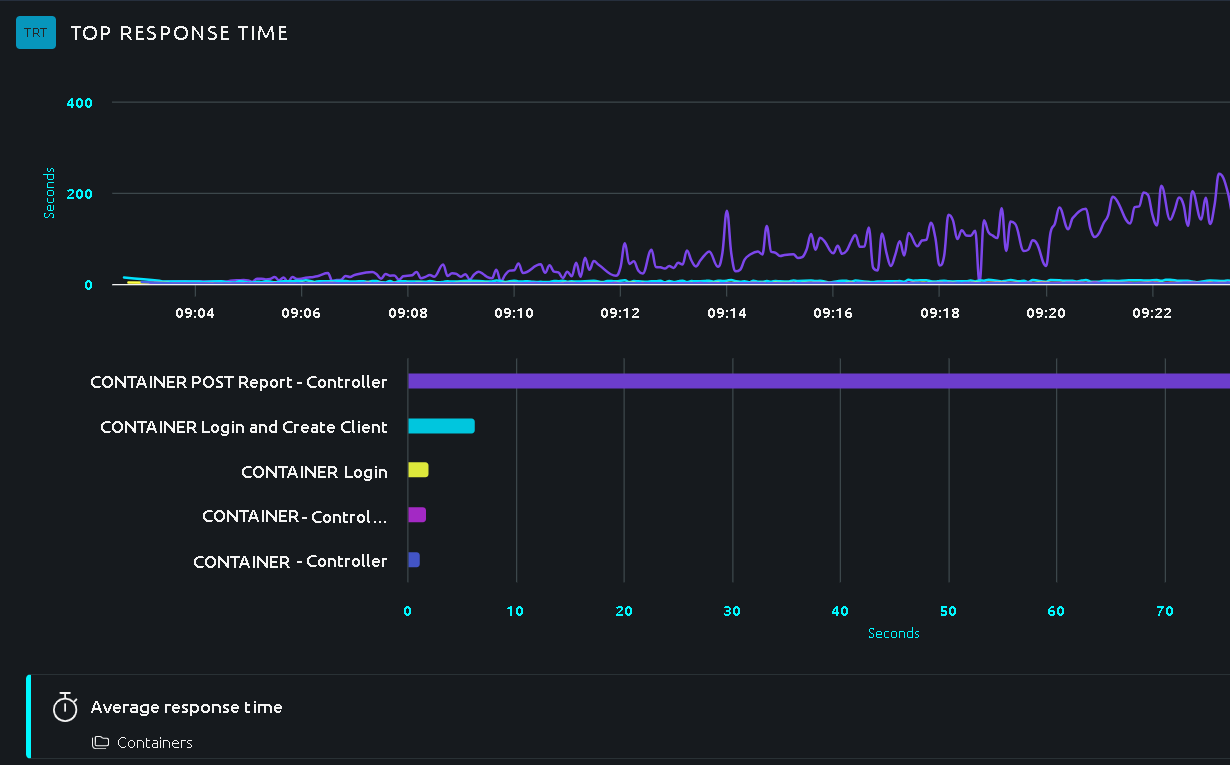Click the TRT badge icon
Viewport: 1230px width, 765px height.
(x=36, y=32)
